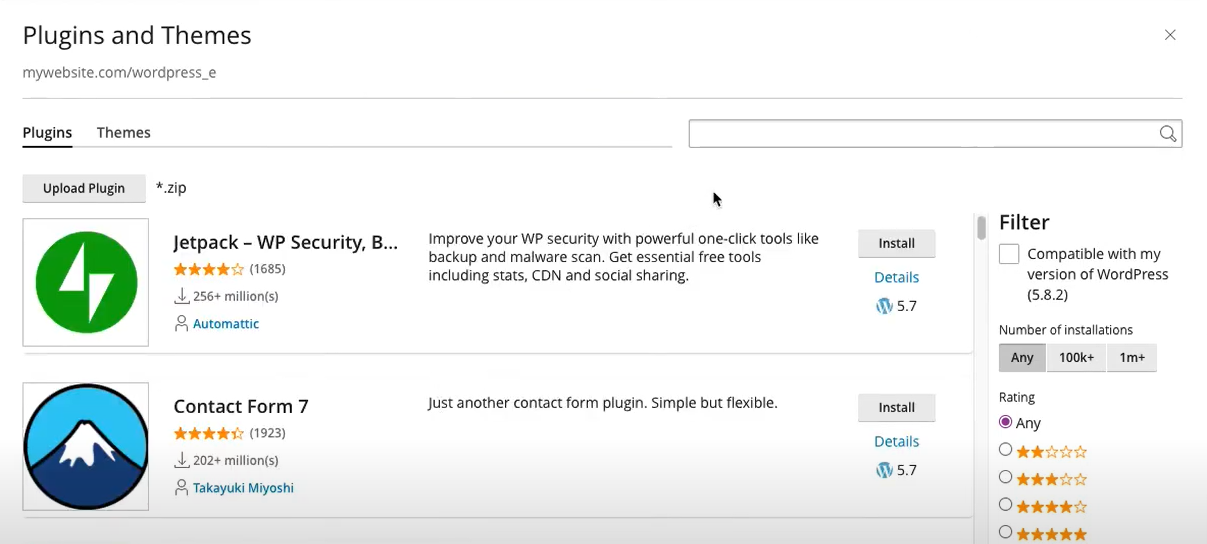Select the Any rating radio button
The height and width of the screenshot is (544, 1207).
[1006, 422]
